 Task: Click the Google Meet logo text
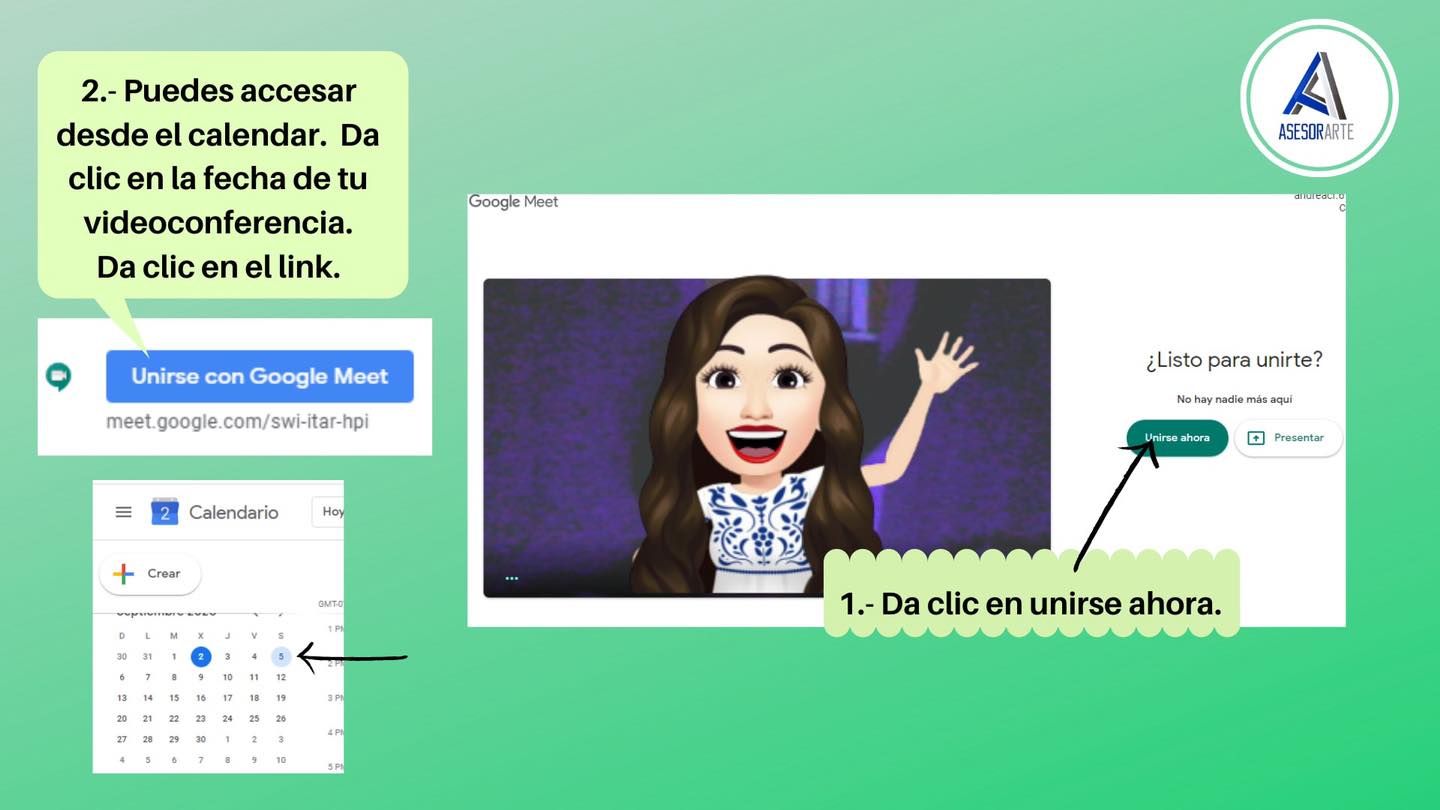tap(513, 202)
